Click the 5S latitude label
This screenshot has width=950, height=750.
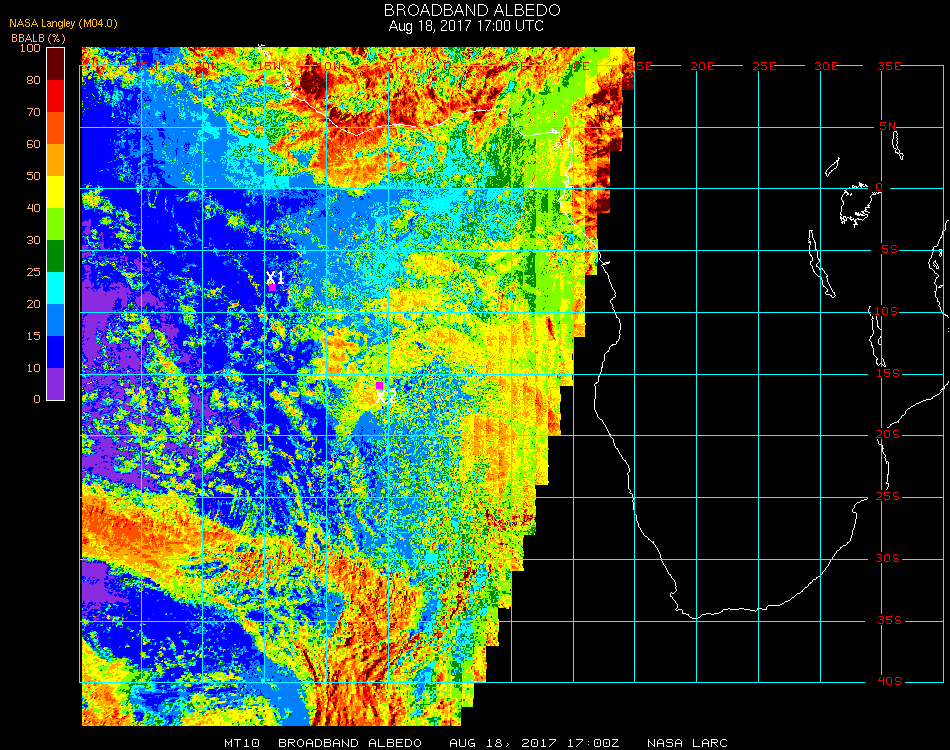(889, 250)
